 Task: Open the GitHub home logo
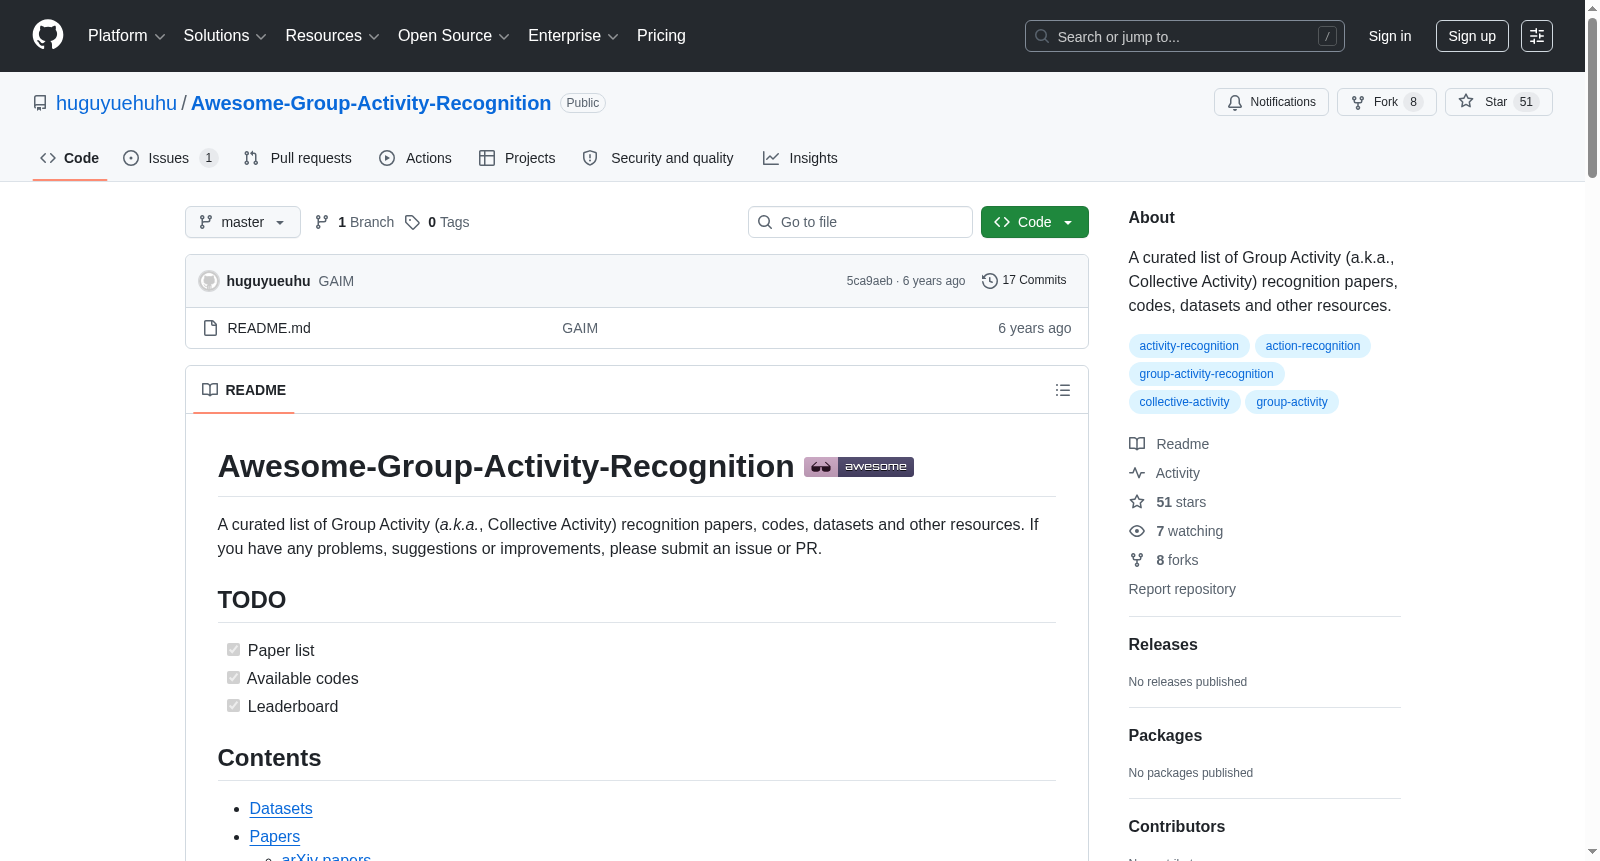(48, 35)
